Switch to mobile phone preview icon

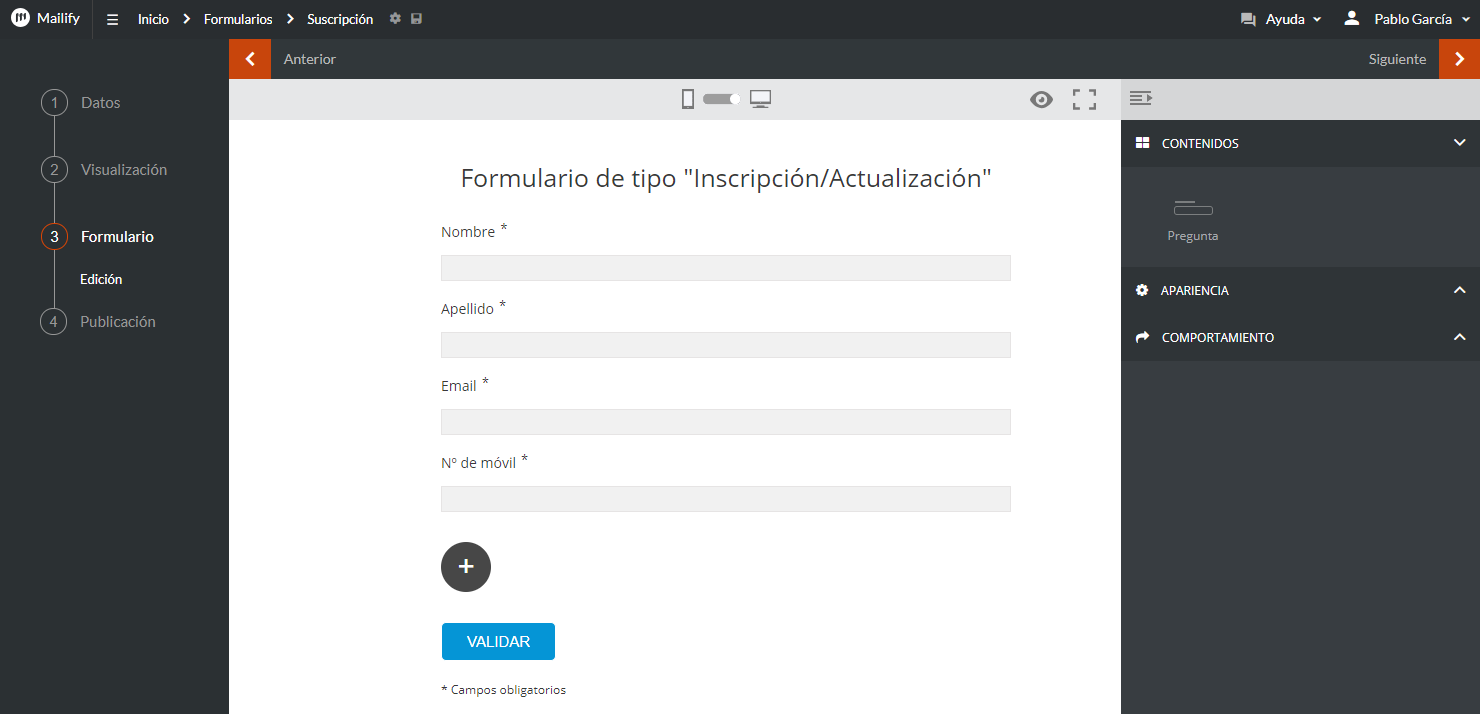(688, 99)
